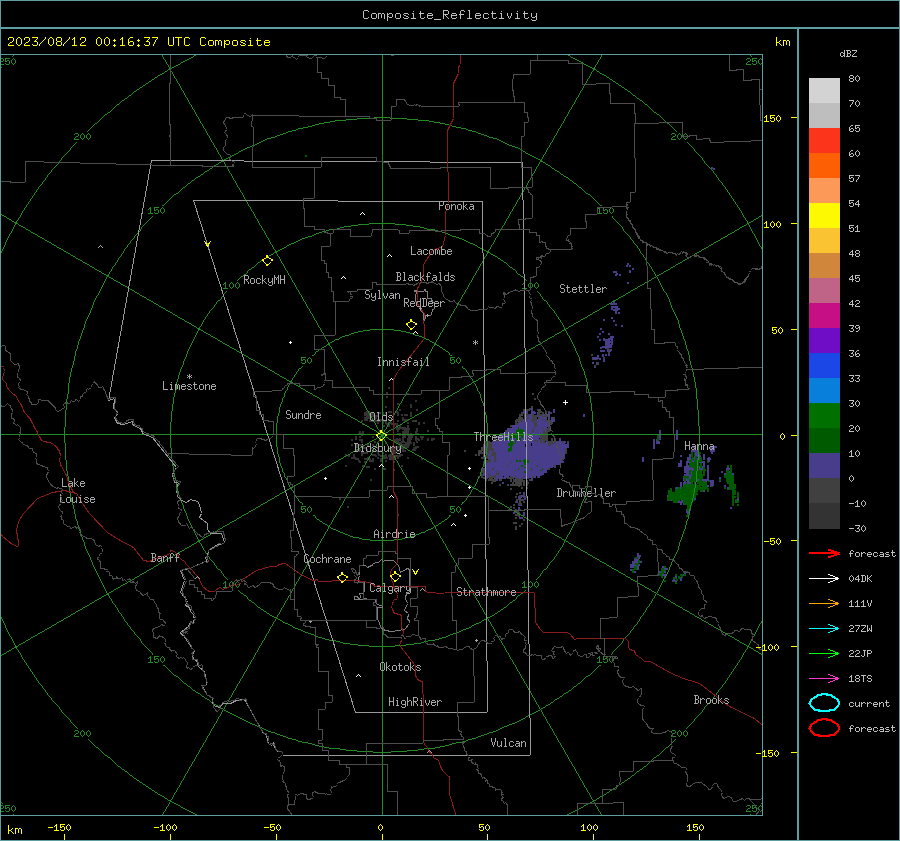Click the Sundre label

click(303, 414)
